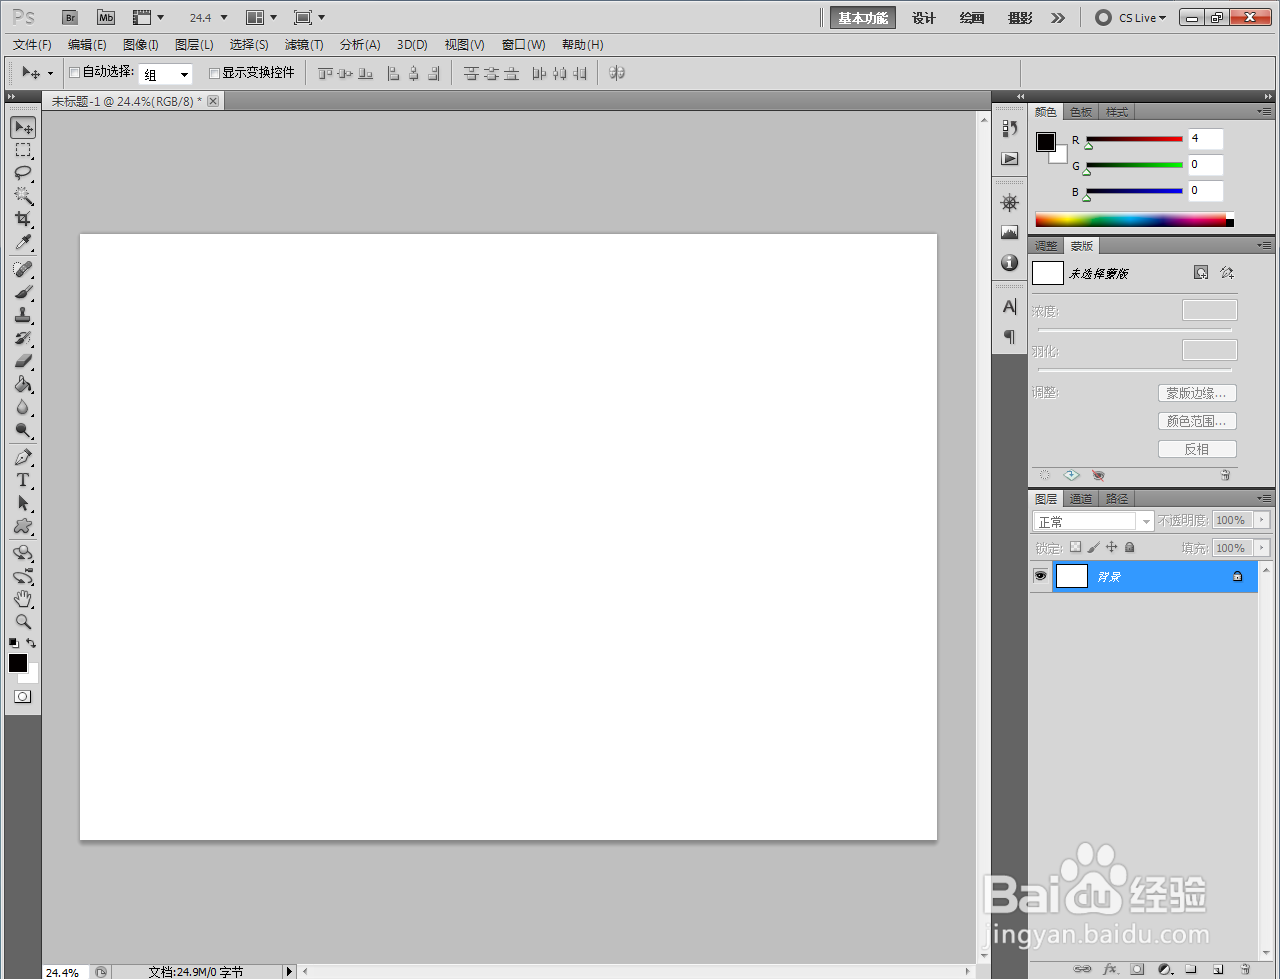Select the Blur tool
Viewport: 1280px width, 979px height.
pyautogui.click(x=23, y=407)
